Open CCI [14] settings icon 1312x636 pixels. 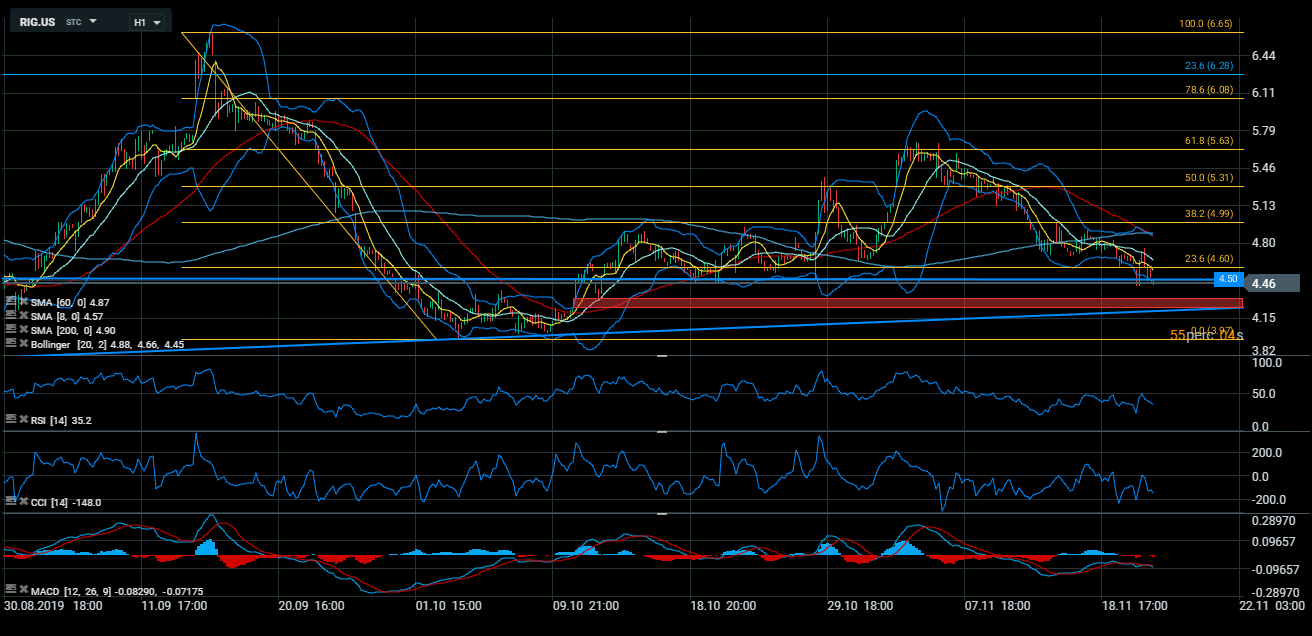(x=11, y=502)
